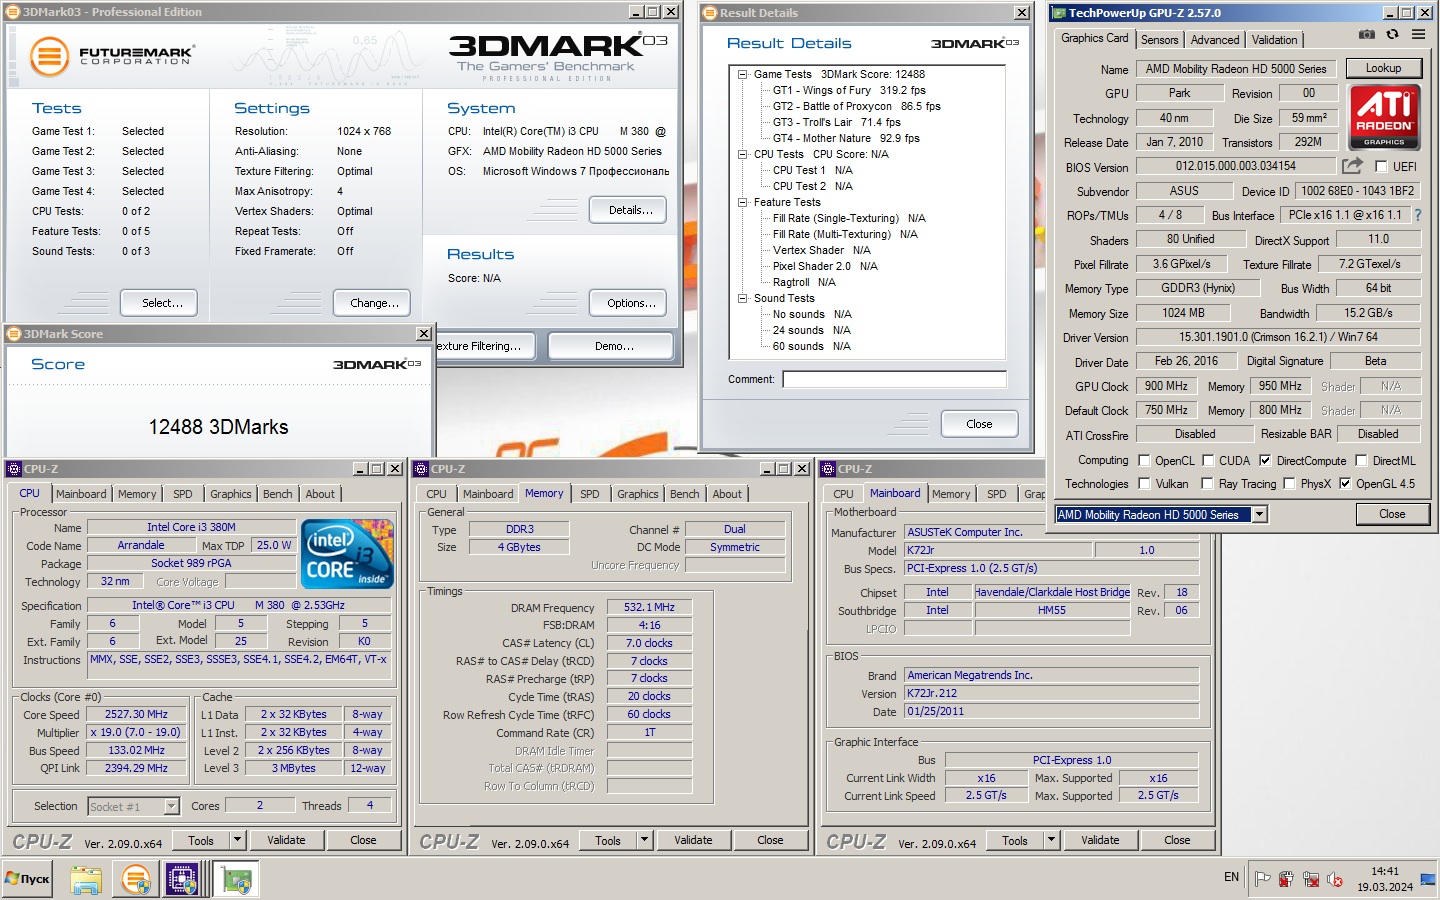This screenshot has width=1440, height=900.
Task: Click the Change... button under Settings
Action: pyautogui.click(x=374, y=303)
